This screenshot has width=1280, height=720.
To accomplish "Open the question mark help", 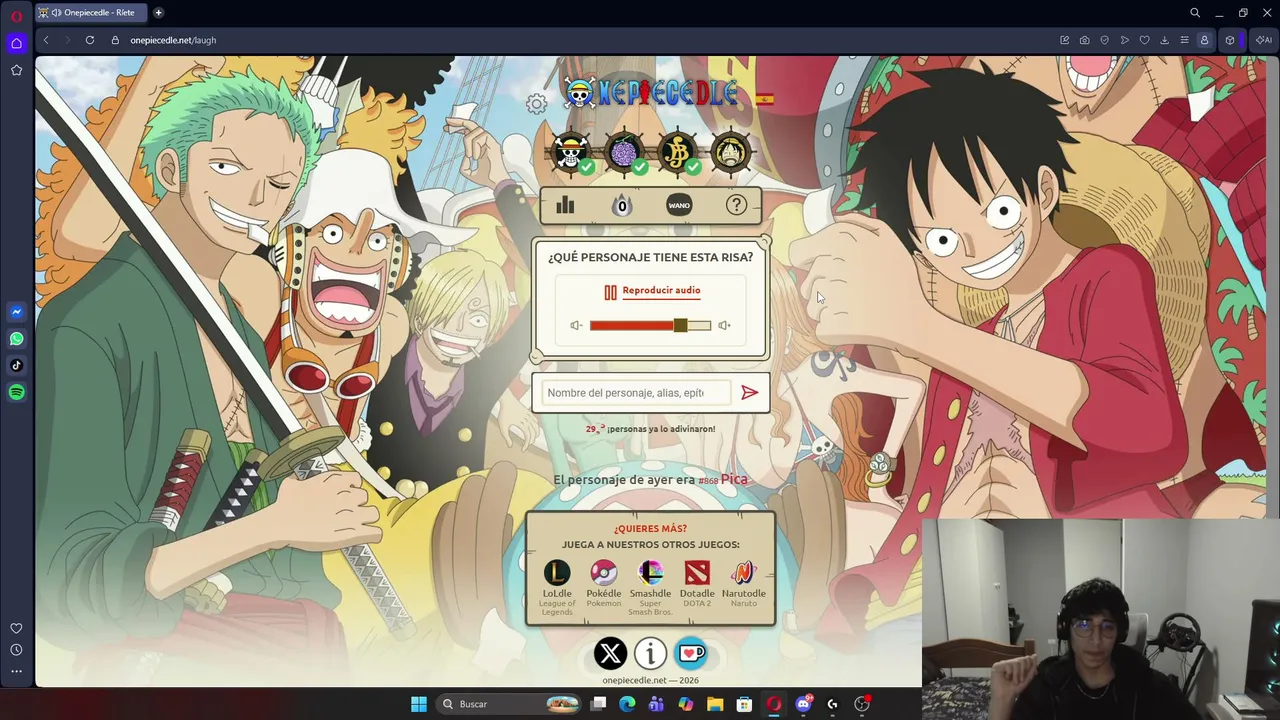I will 736,205.
